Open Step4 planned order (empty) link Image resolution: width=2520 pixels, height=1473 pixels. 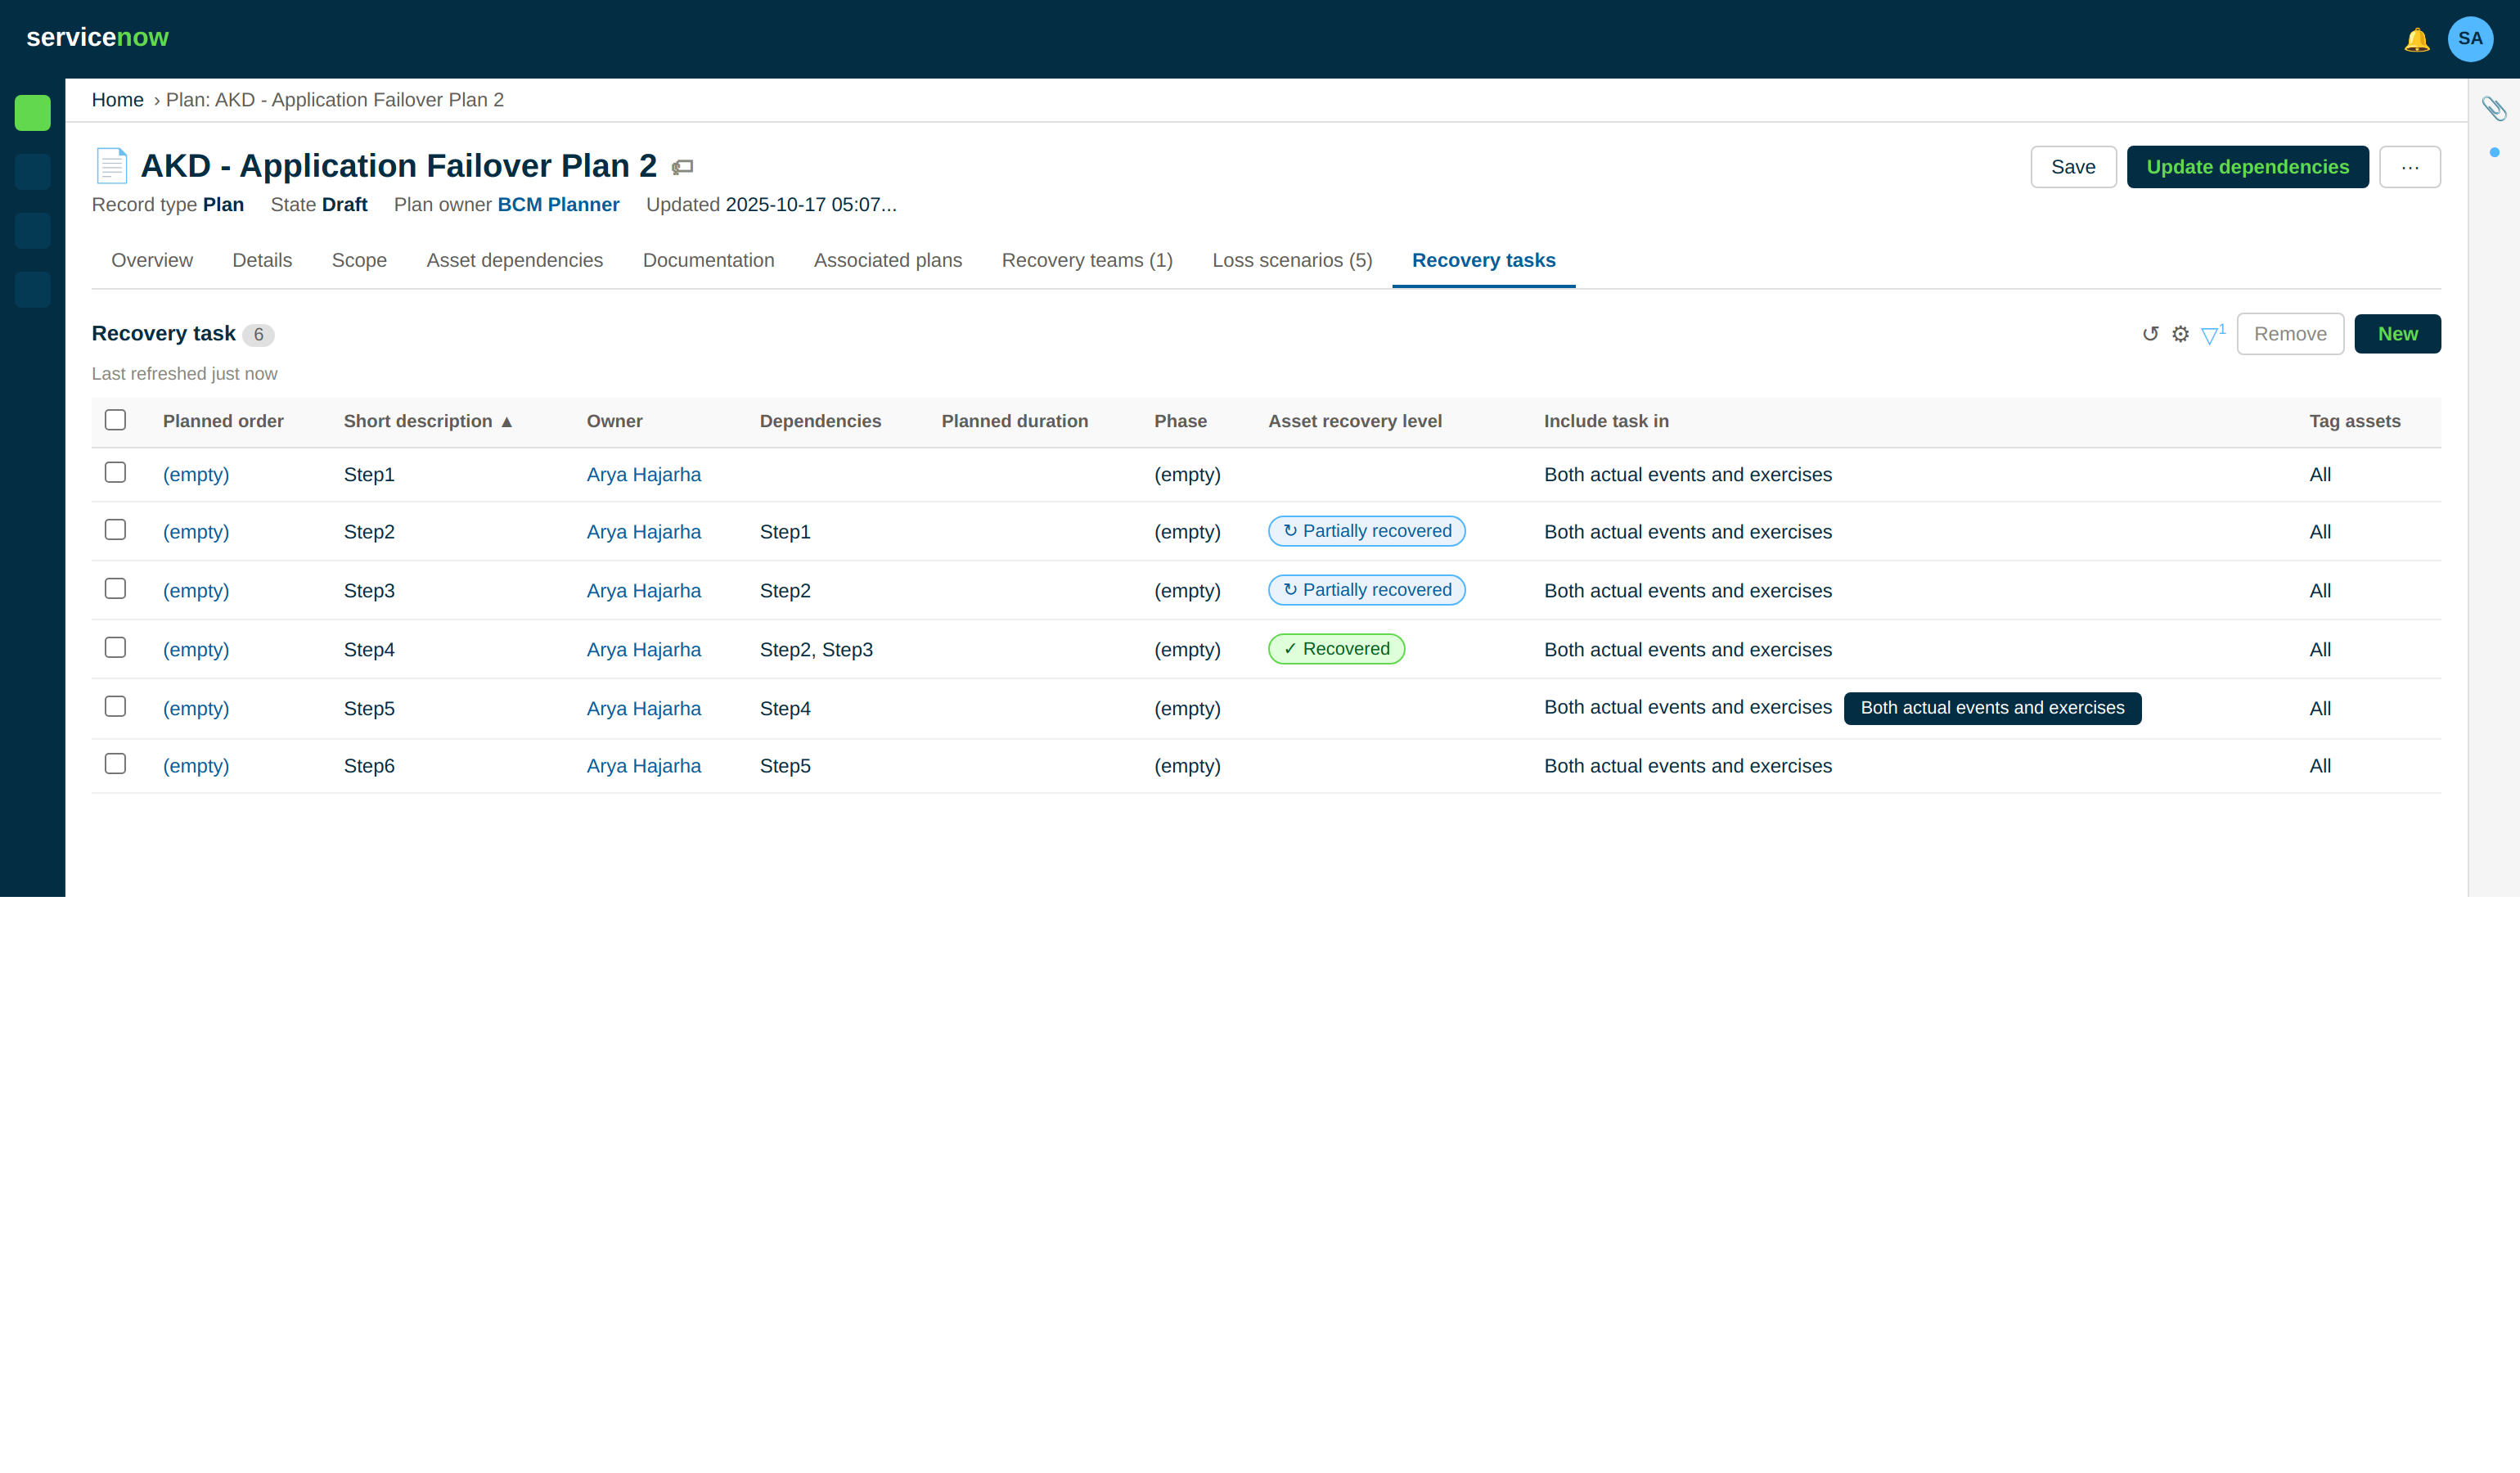coord(196,650)
